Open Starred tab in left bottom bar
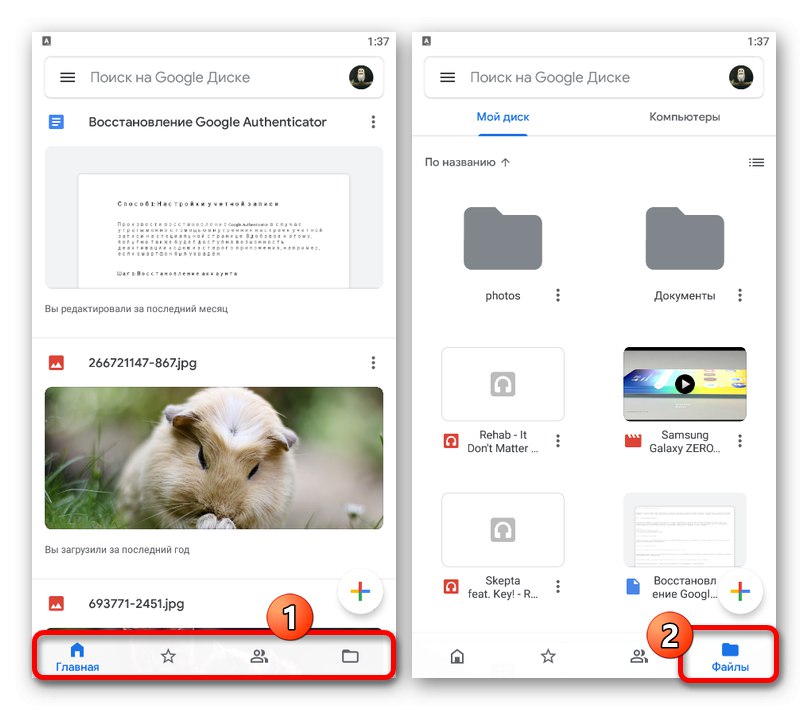The width and height of the screenshot is (808, 710). click(168, 656)
